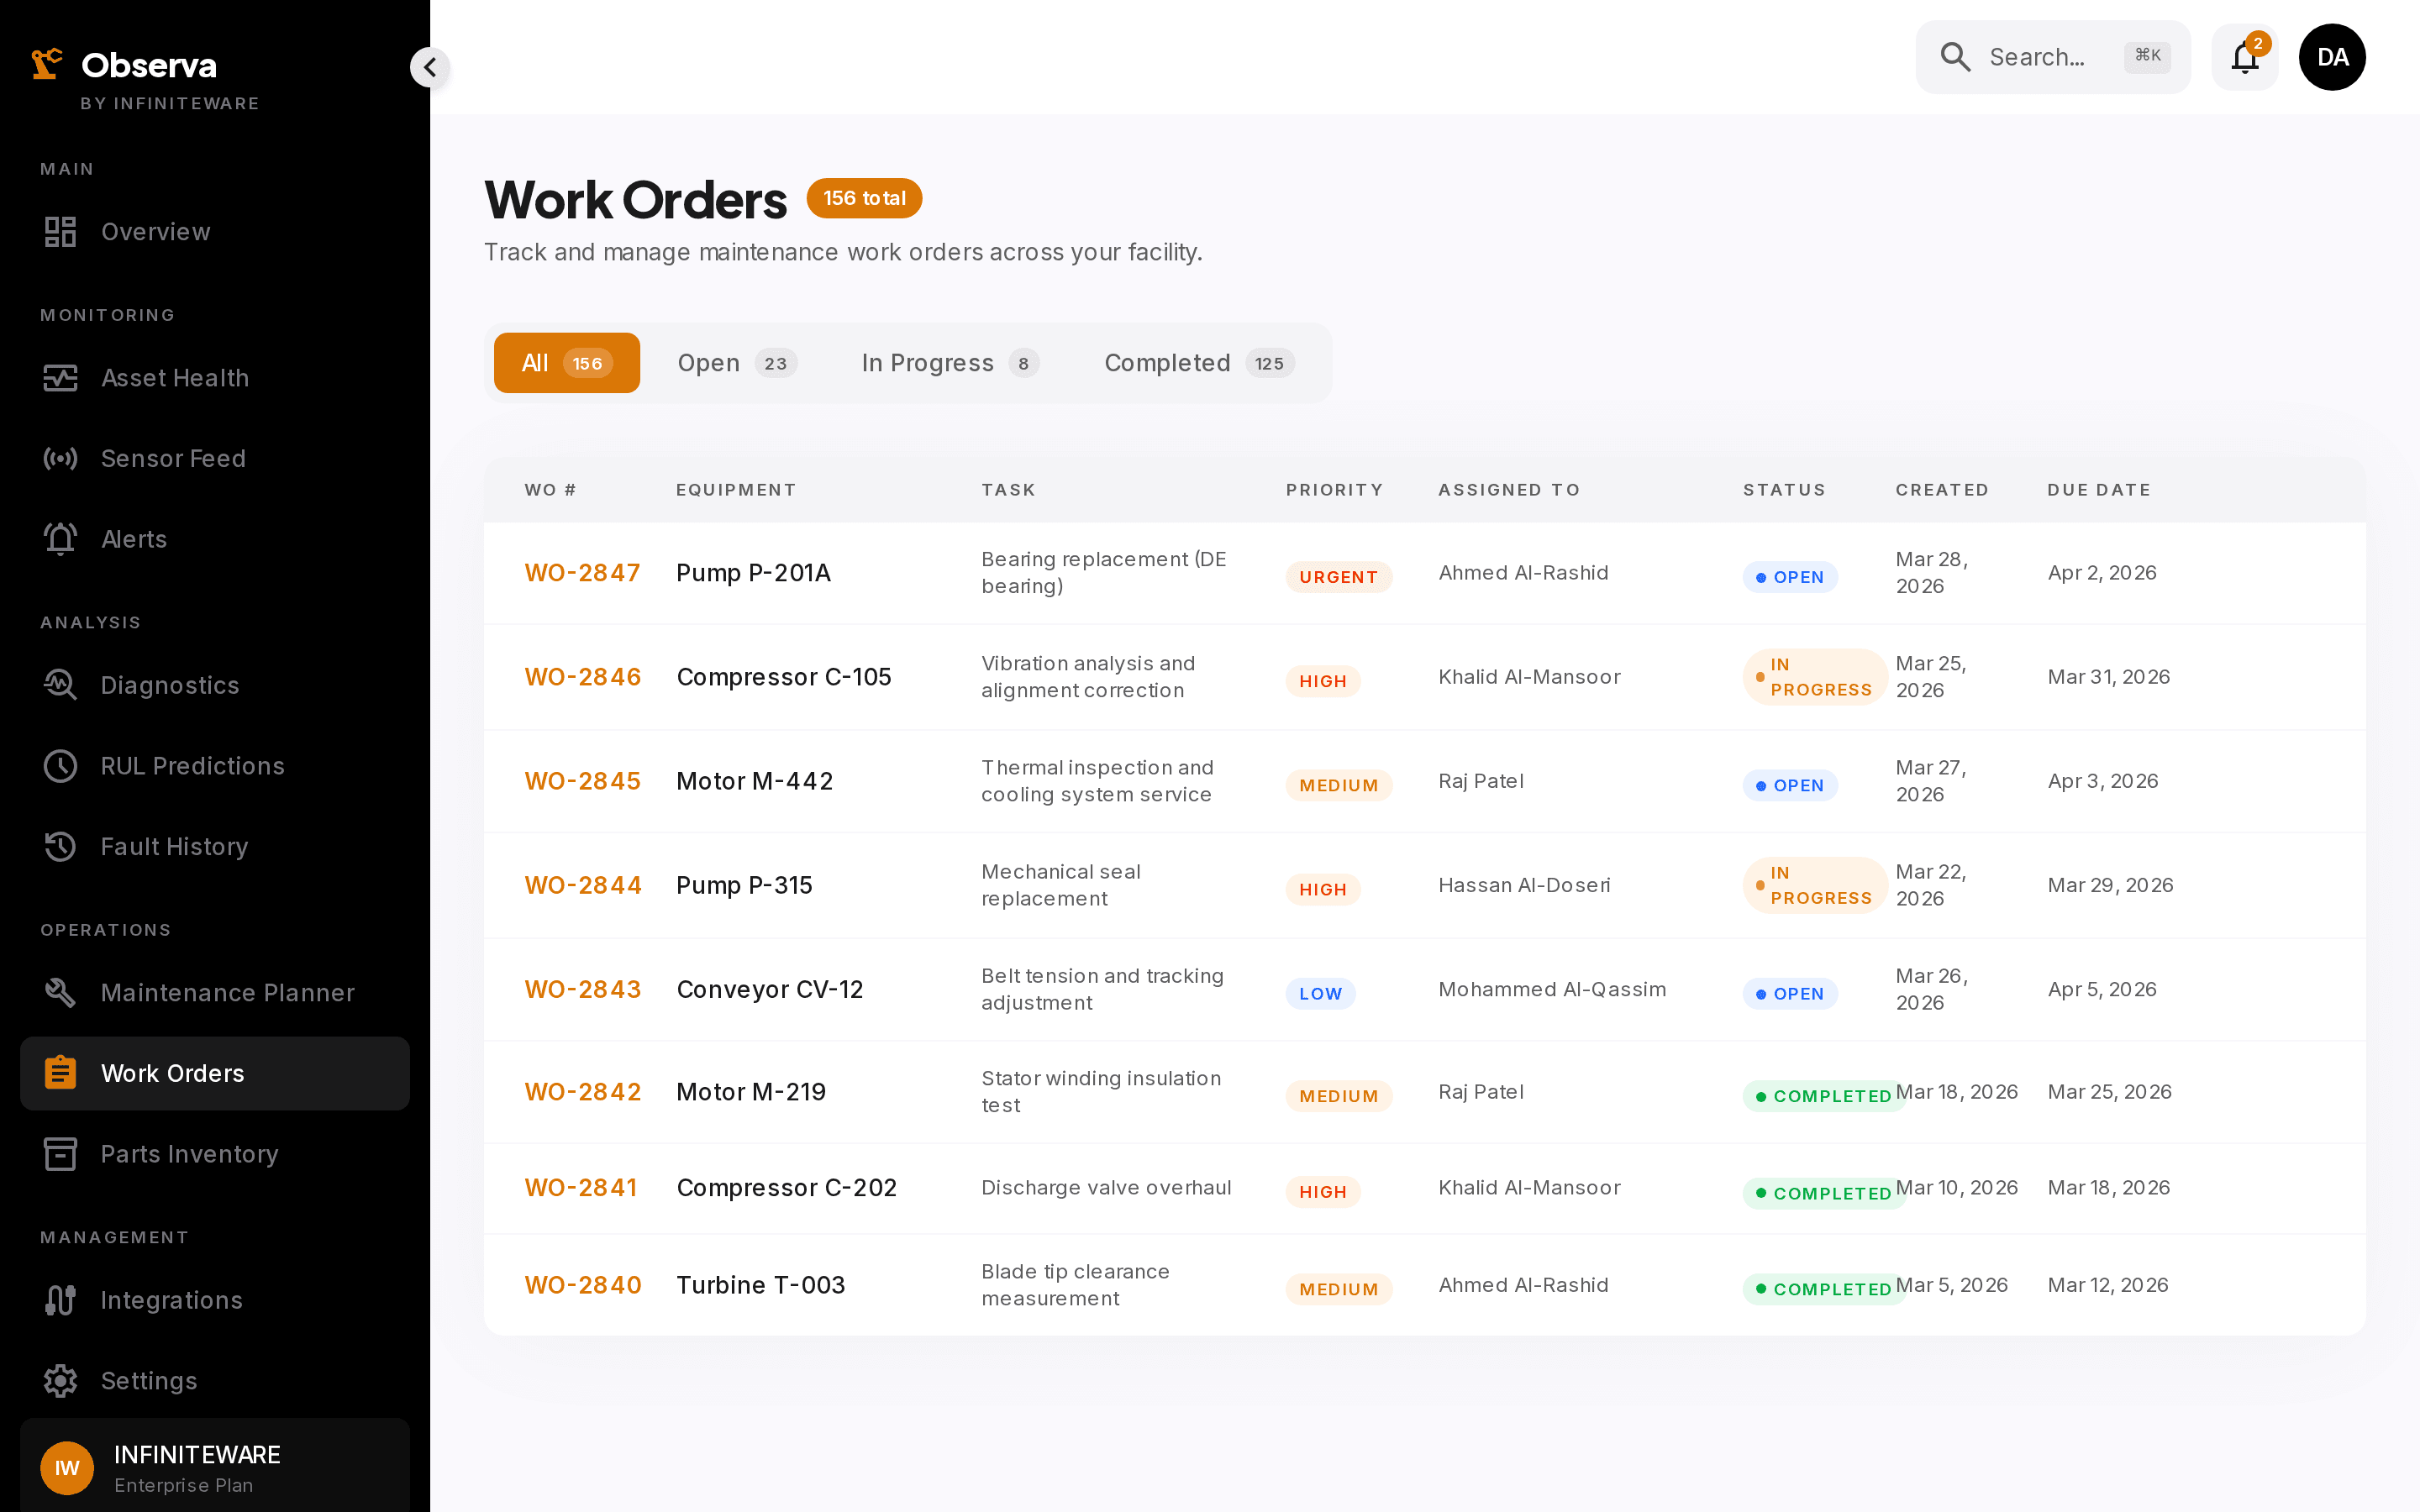
Task: Open Integrations plug icon
Action: [60, 1300]
